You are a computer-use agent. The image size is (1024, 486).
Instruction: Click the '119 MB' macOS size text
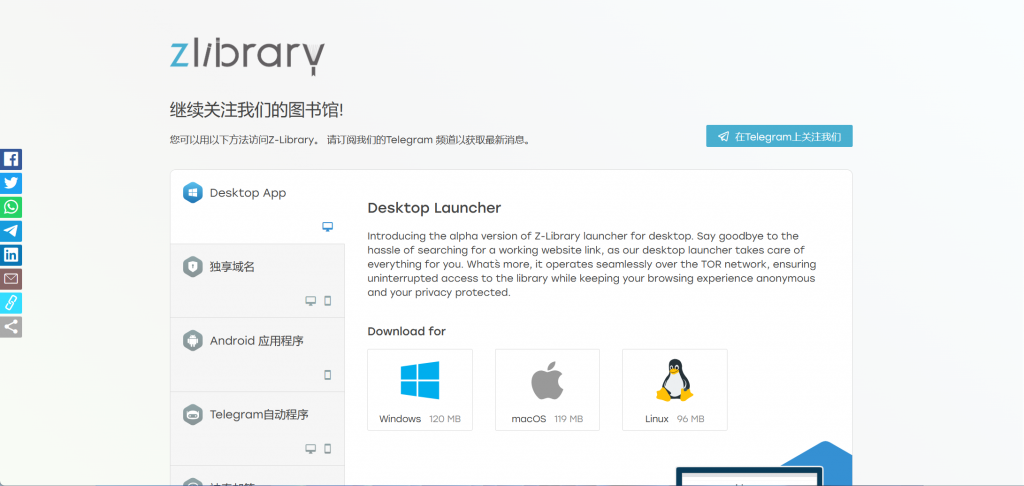pos(569,419)
